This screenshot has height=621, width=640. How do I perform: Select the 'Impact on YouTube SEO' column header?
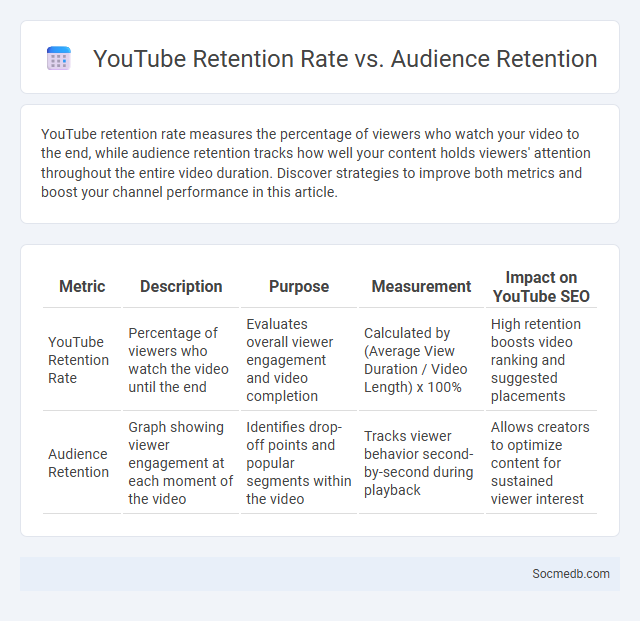541,287
